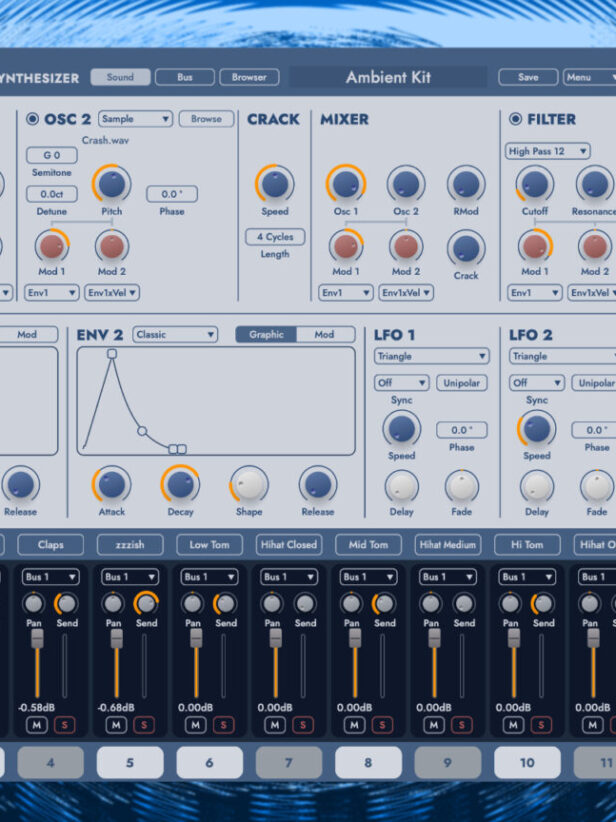Adjust the Crack Speed knob
This screenshot has width=616, height=822.
click(x=275, y=184)
